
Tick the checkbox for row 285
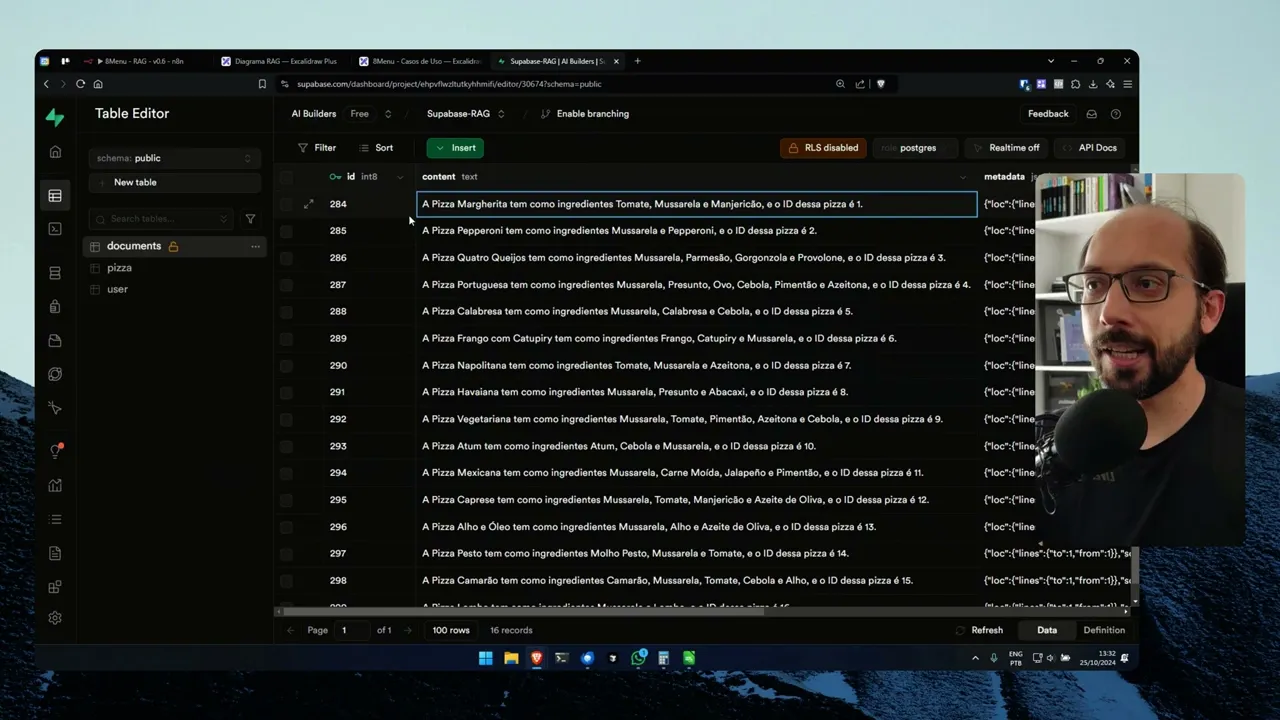click(286, 231)
